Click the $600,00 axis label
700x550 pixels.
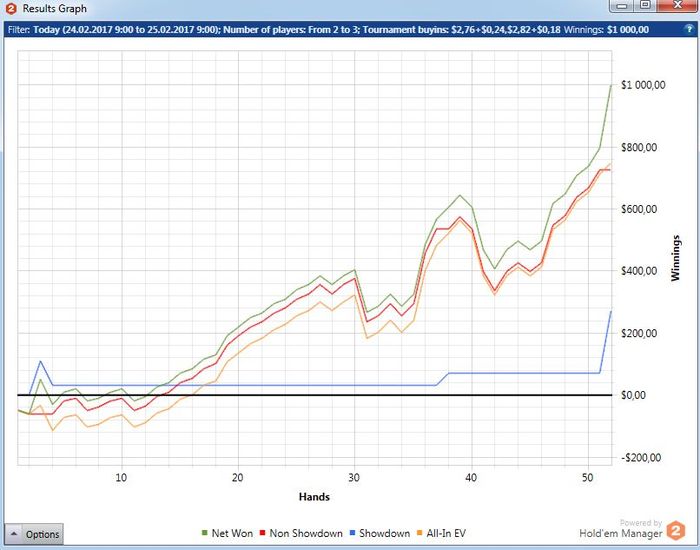639,209
